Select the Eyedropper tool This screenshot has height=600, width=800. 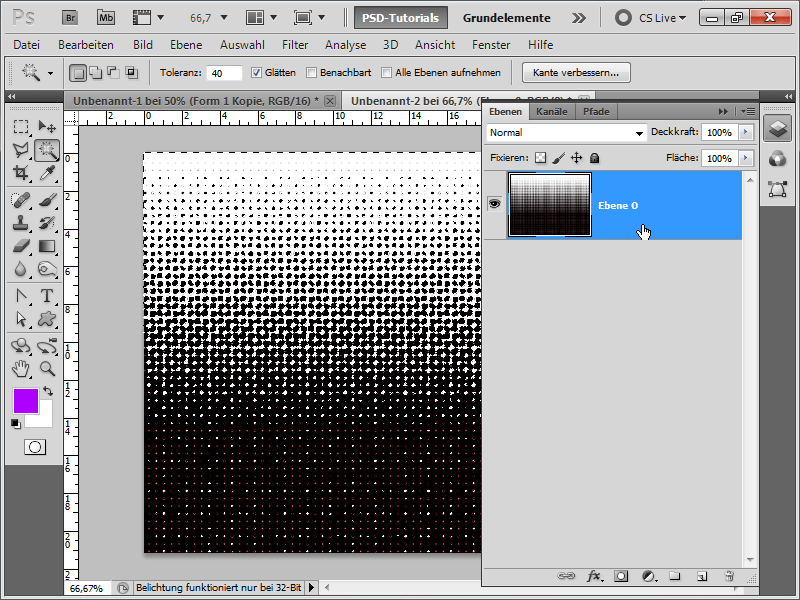pos(47,173)
